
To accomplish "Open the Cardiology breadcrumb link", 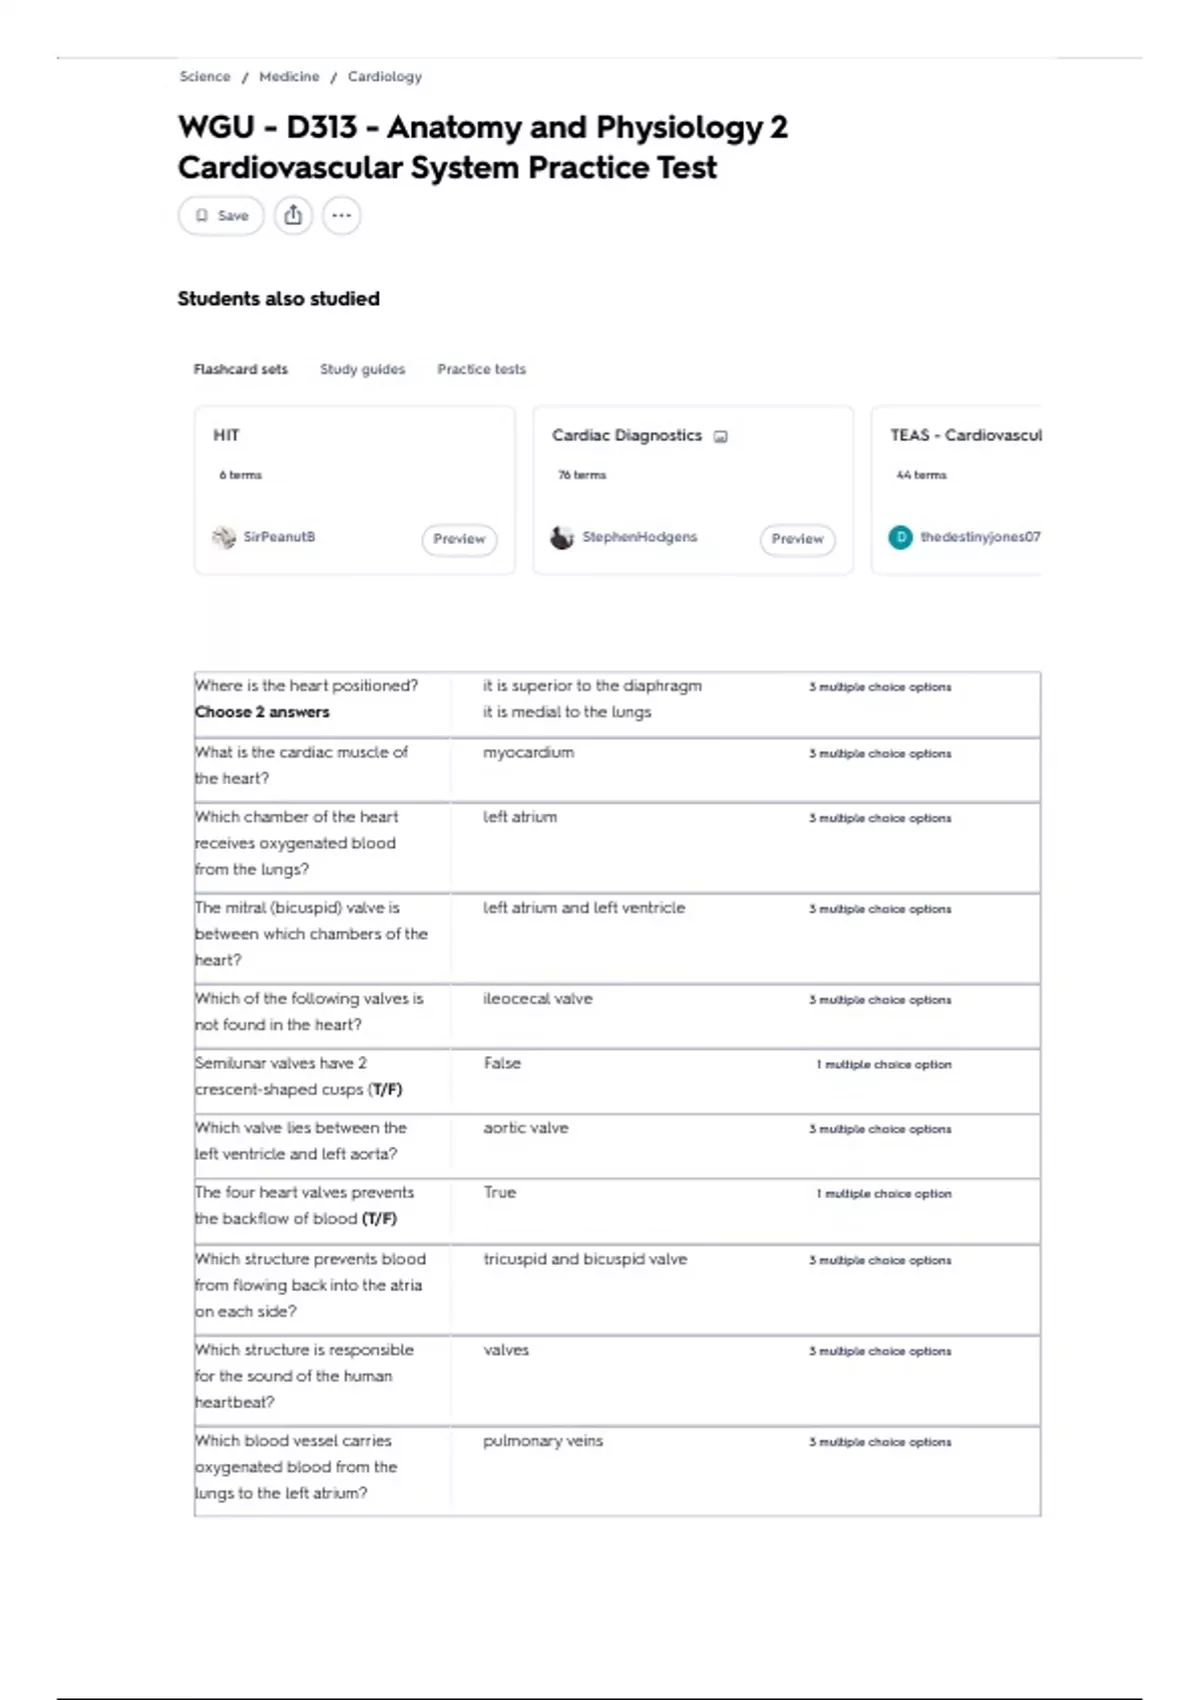I will coord(384,76).
